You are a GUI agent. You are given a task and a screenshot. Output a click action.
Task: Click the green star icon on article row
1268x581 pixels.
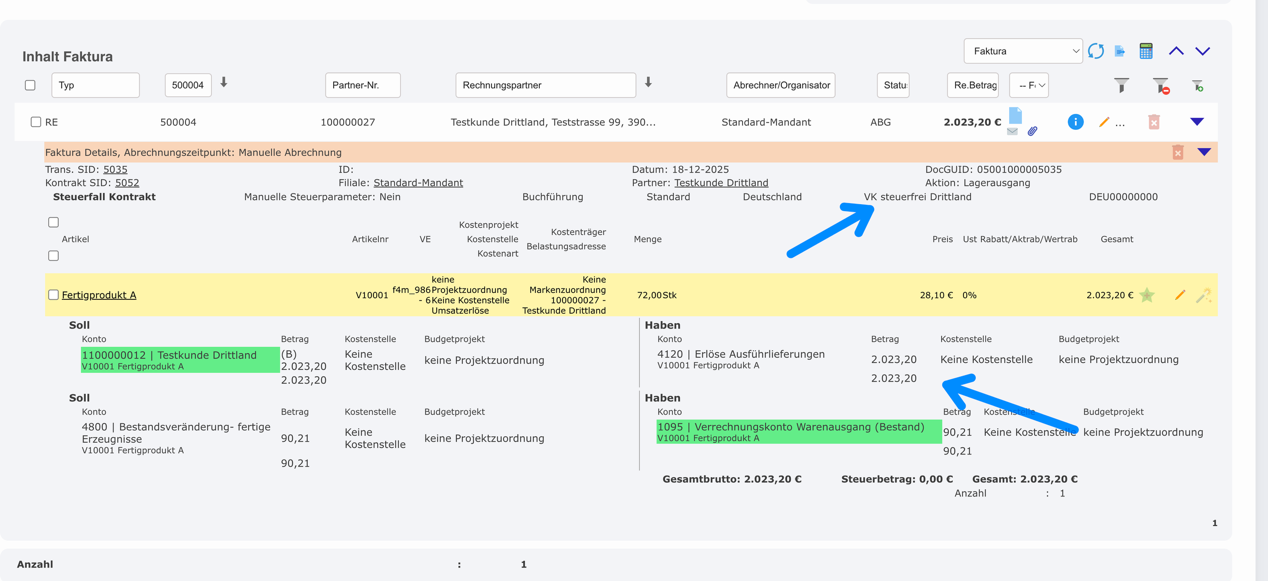click(1147, 295)
